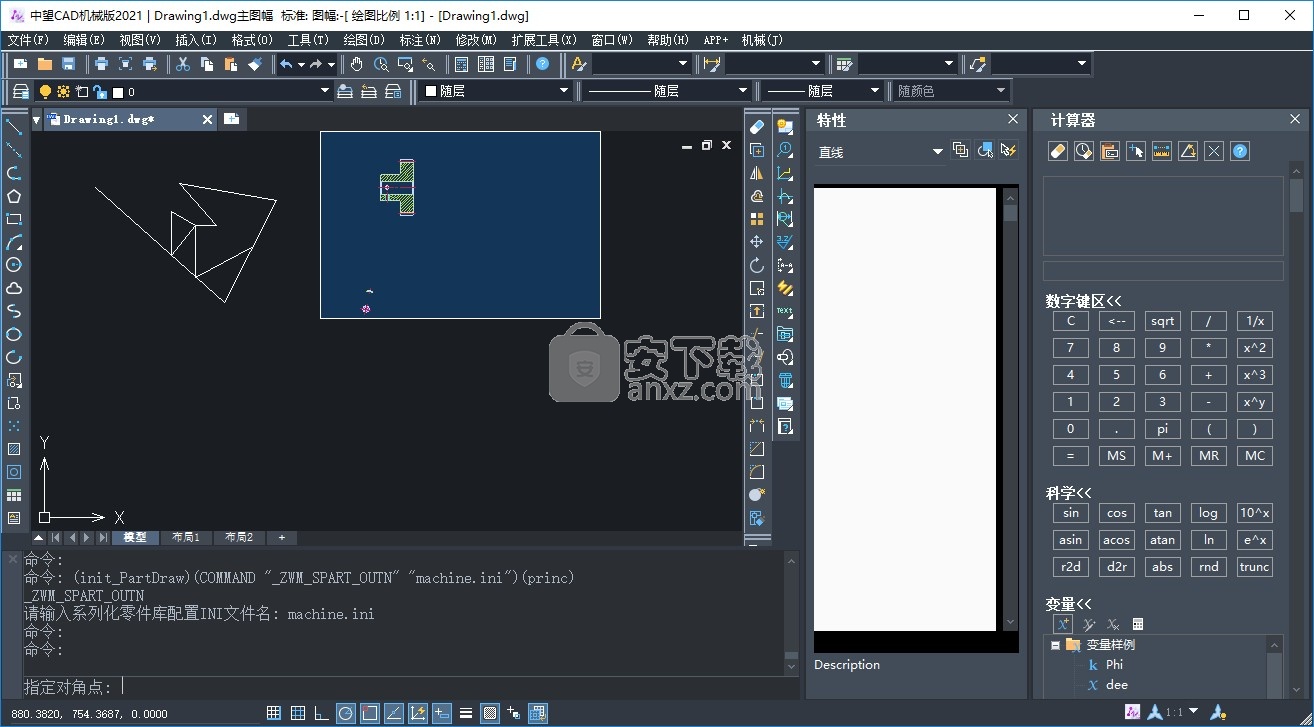Open help with the blue question icon

[542, 64]
